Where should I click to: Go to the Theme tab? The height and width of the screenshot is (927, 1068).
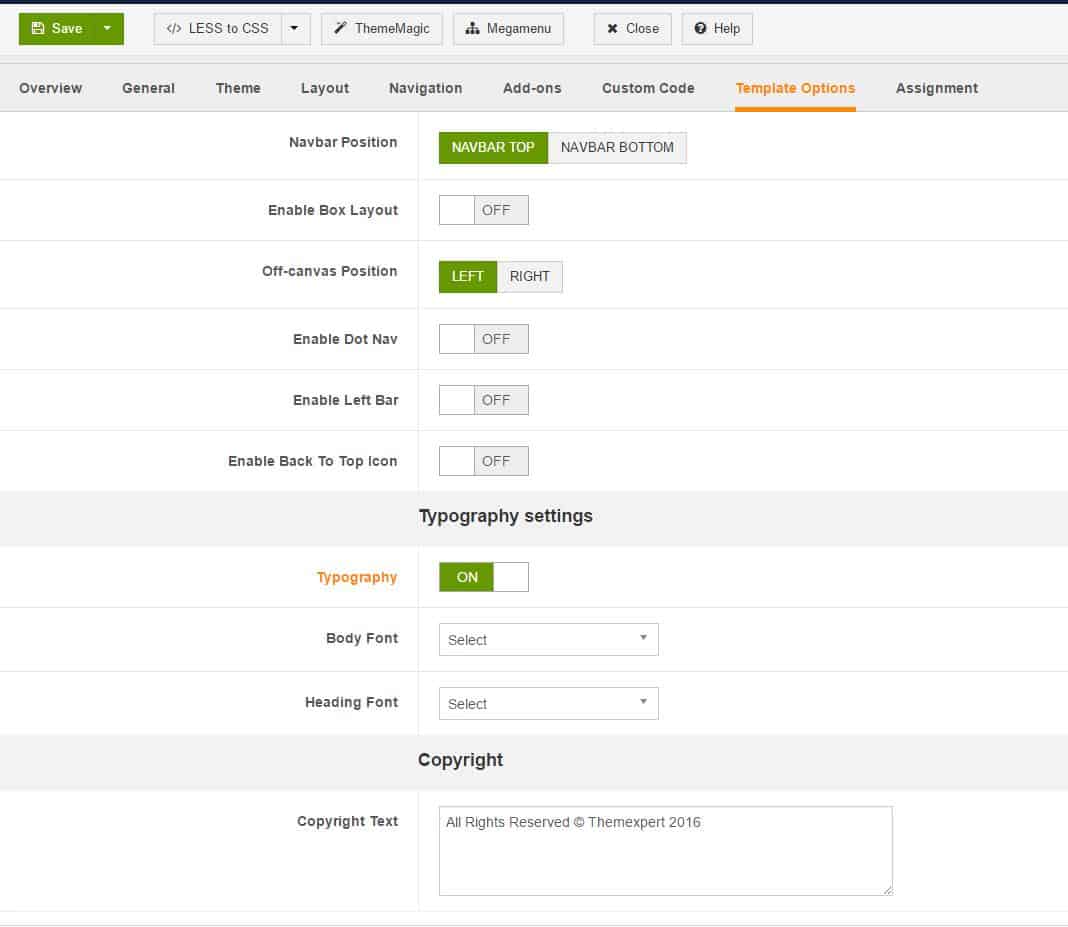click(238, 89)
